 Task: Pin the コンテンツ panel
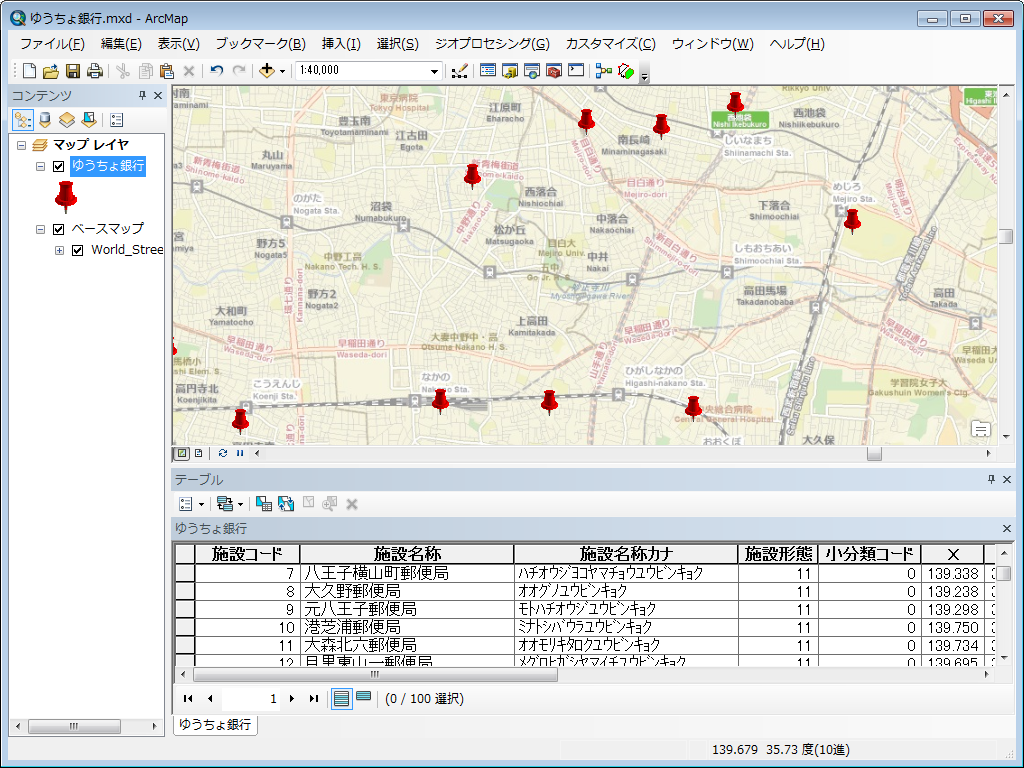click(142, 96)
